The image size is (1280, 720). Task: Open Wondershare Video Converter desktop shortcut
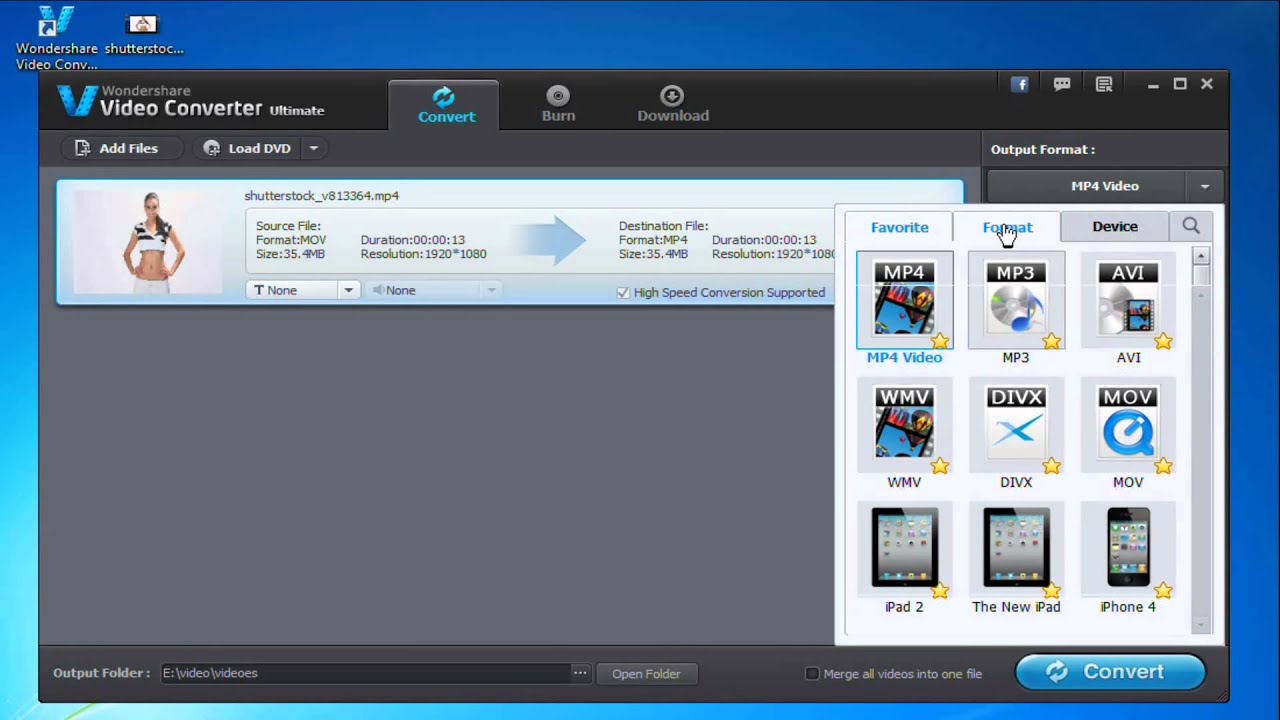pyautogui.click(x=56, y=39)
